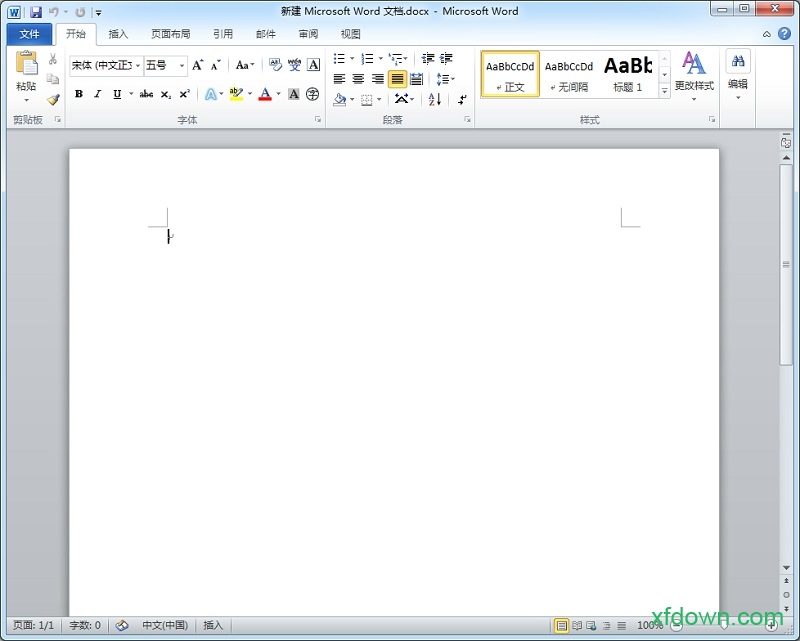Click the sort A-Z icon
Screen dimensions: 800x641
[435, 99]
